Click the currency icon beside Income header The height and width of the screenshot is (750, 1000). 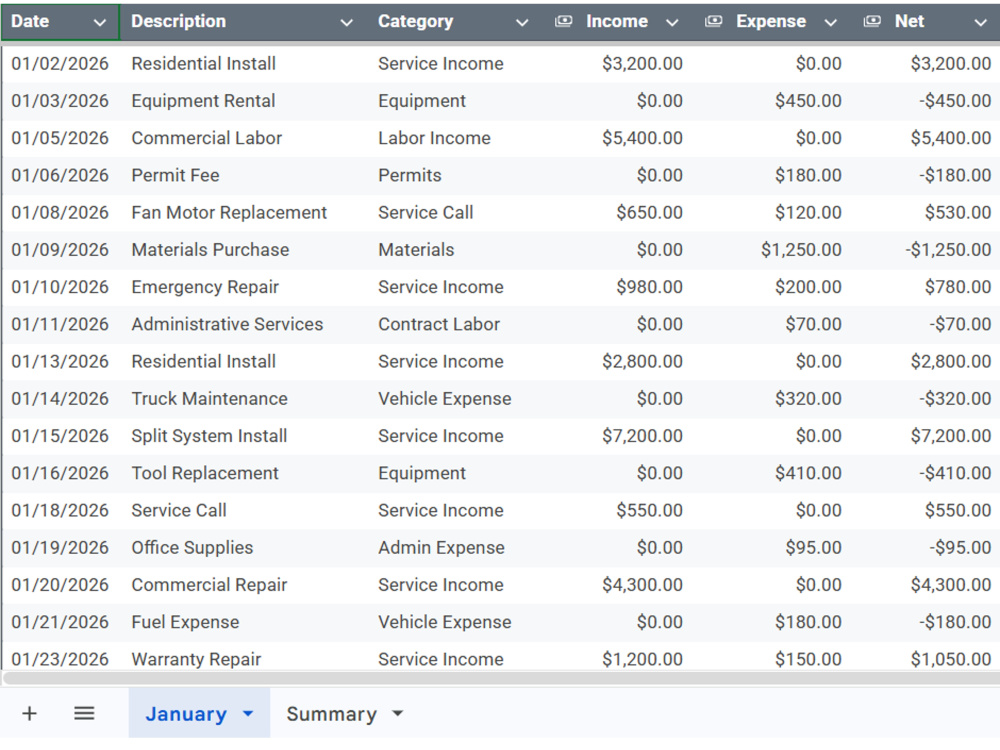[563, 21]
